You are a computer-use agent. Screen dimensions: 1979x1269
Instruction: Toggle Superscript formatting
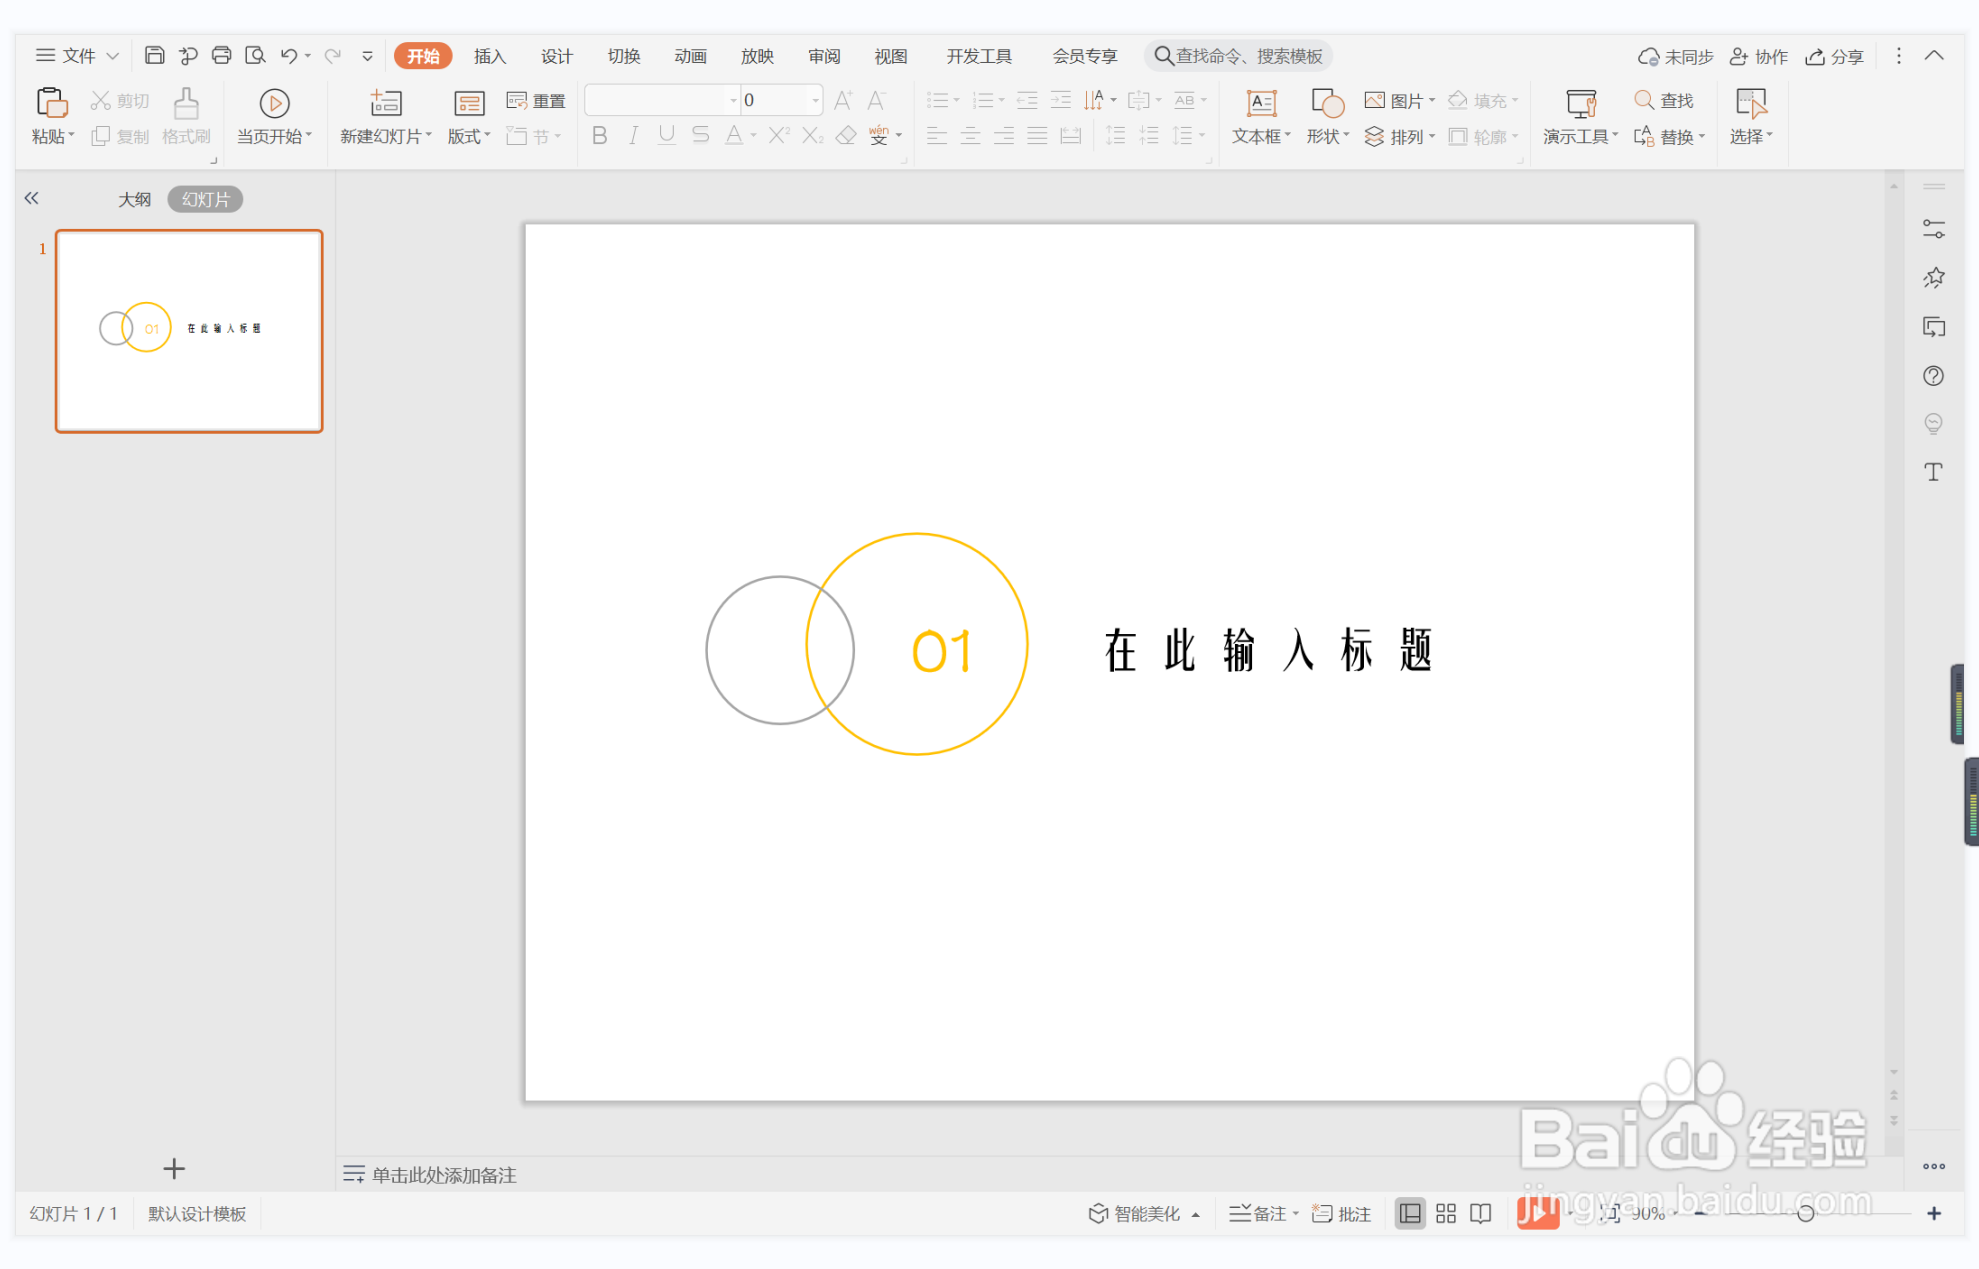pyautogui.click(x=779, y=135)
